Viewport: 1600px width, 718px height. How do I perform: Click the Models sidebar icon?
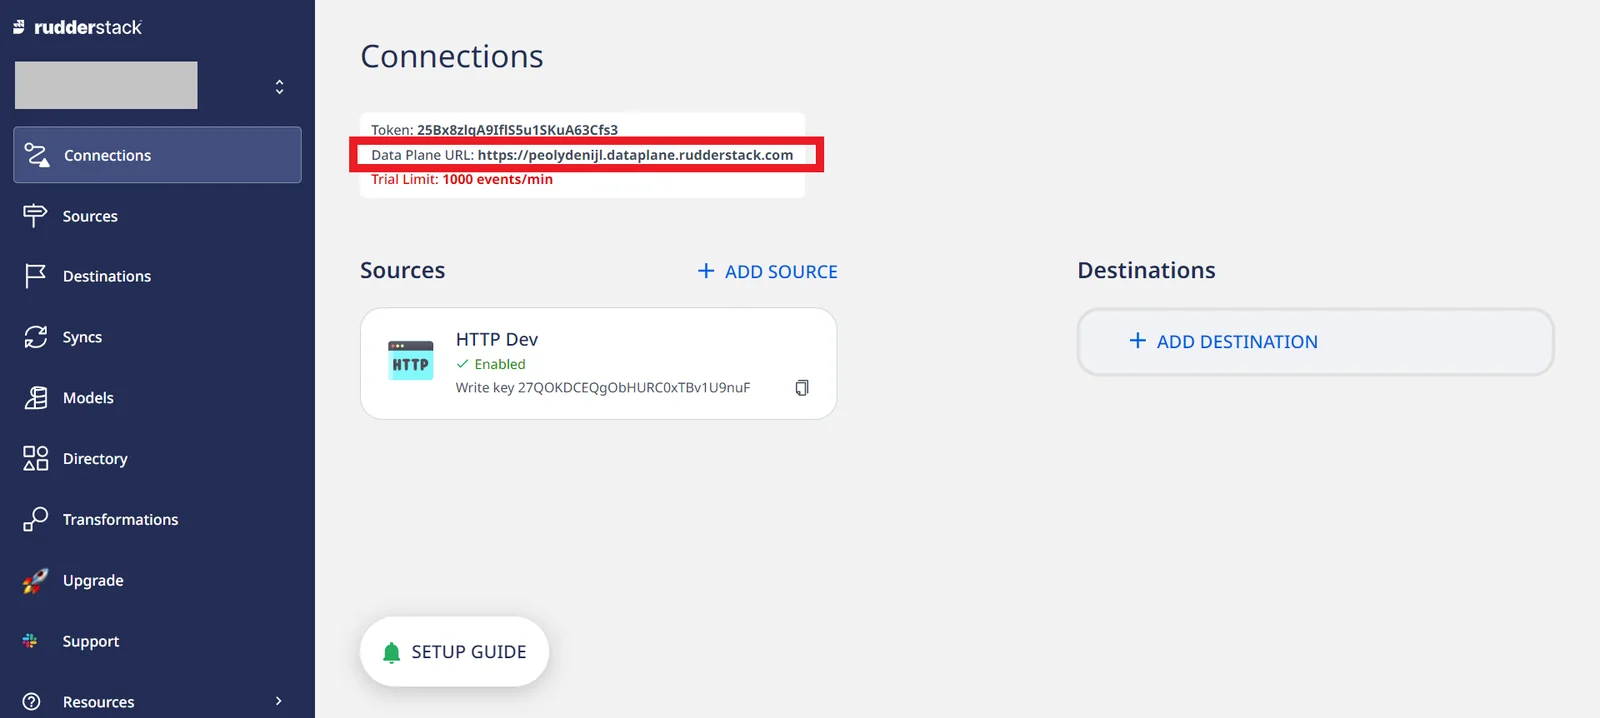(36, 398)
